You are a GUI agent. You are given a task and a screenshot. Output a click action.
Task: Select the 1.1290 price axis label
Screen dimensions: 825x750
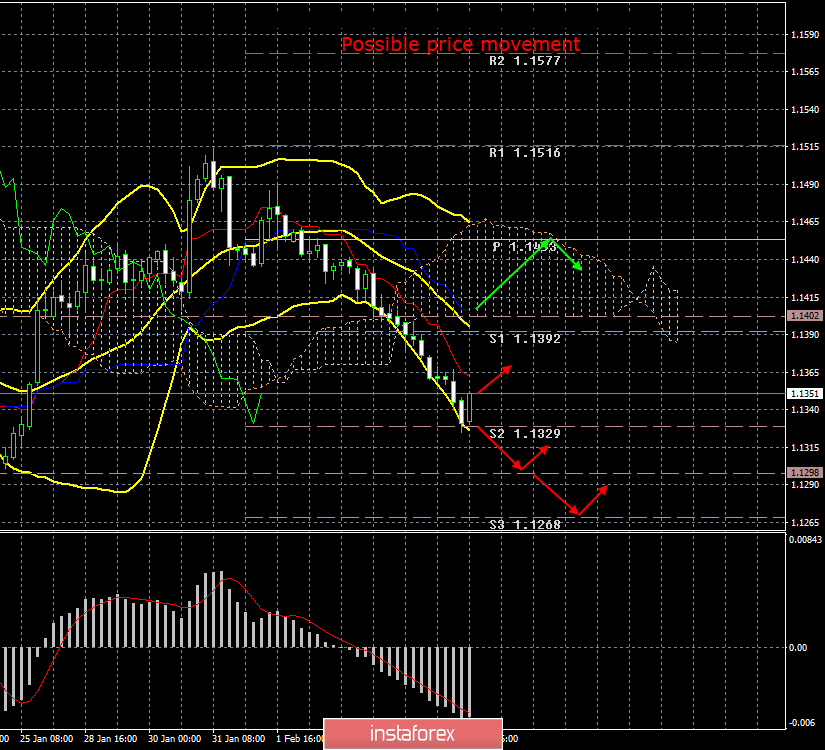805,485
